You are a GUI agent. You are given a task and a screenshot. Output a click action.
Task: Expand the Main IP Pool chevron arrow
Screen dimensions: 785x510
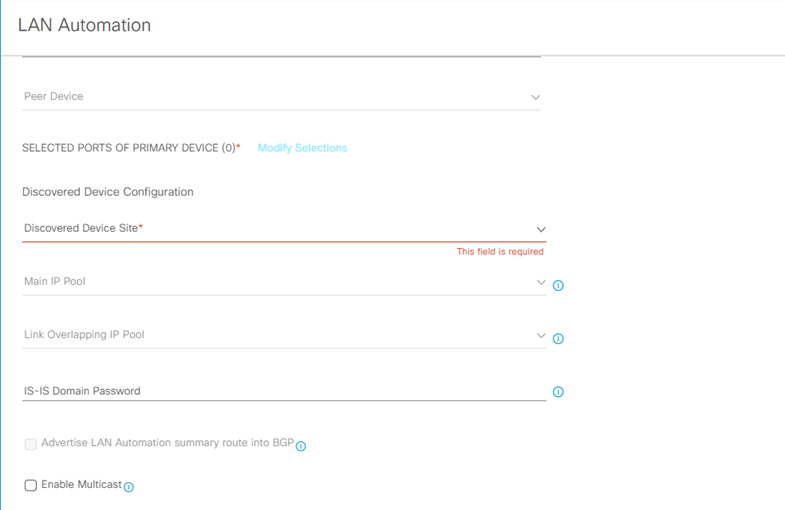pos(541,282)
